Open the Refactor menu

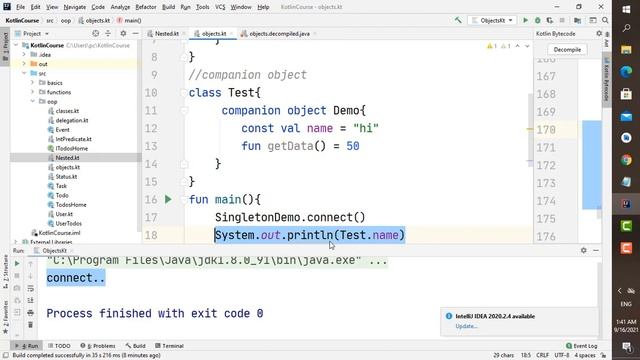pos(146,7)
